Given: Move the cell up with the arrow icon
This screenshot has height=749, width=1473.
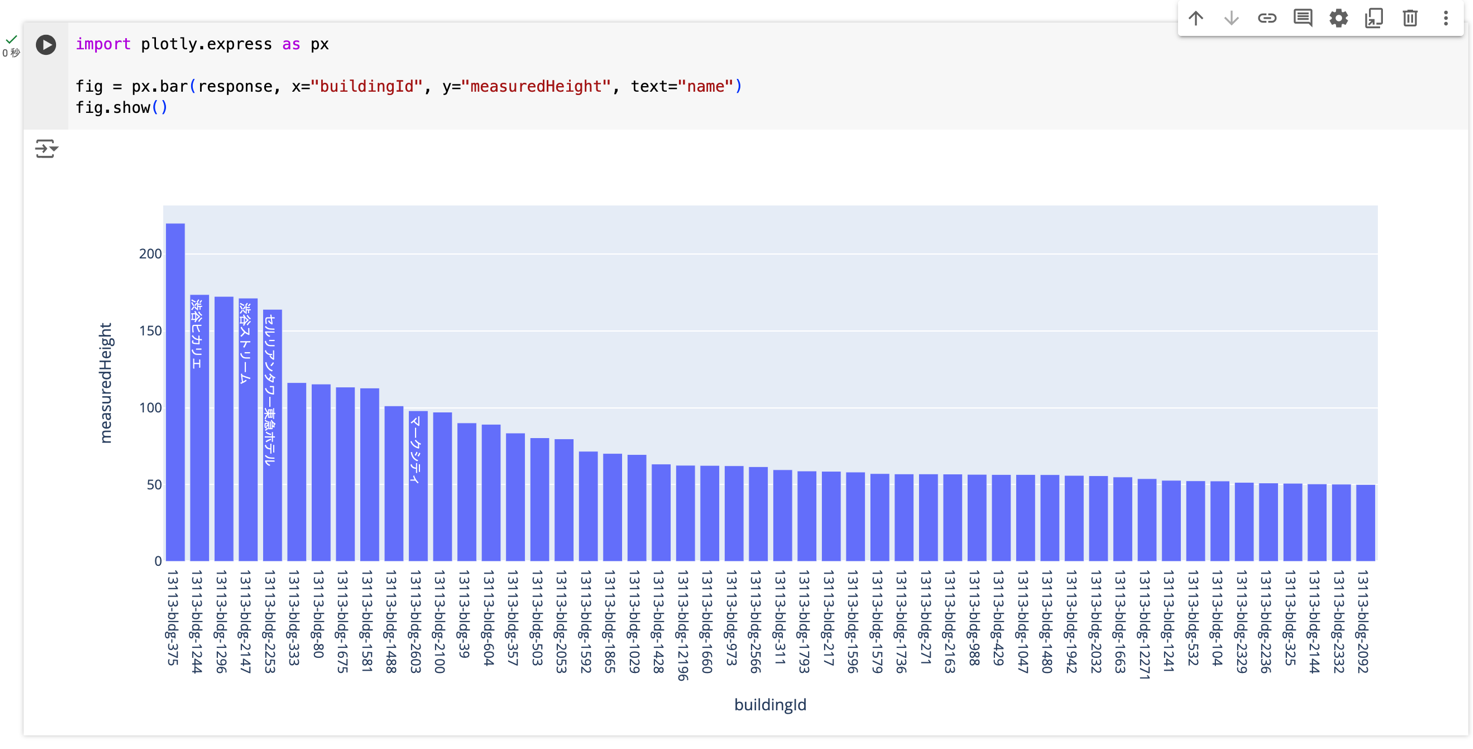Looking at the screenshot, I should 1196,18.
